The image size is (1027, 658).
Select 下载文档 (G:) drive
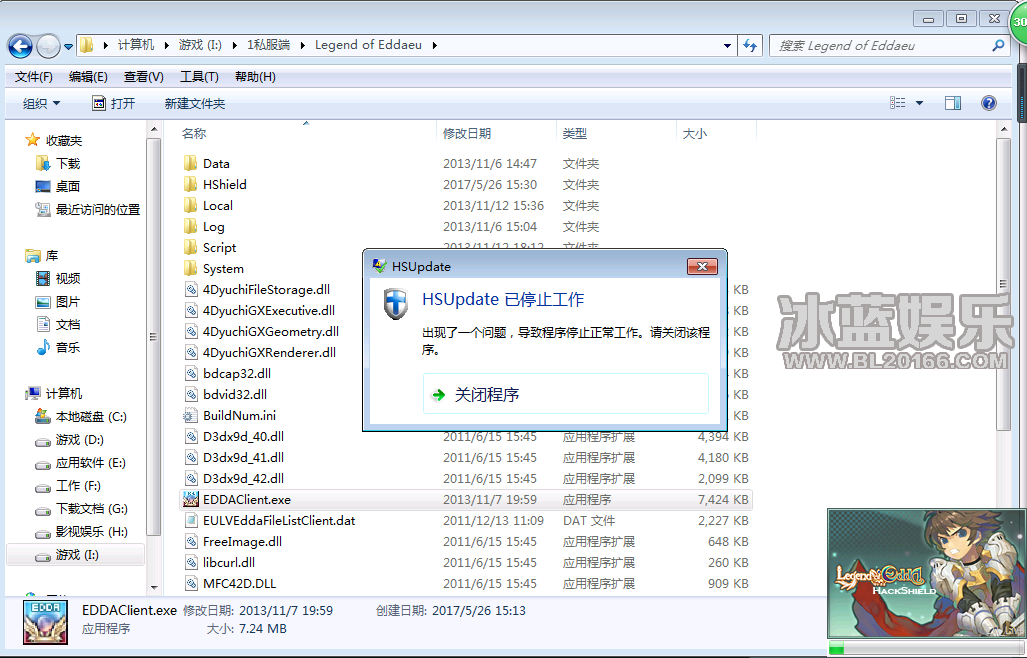[x=82, y=509]
